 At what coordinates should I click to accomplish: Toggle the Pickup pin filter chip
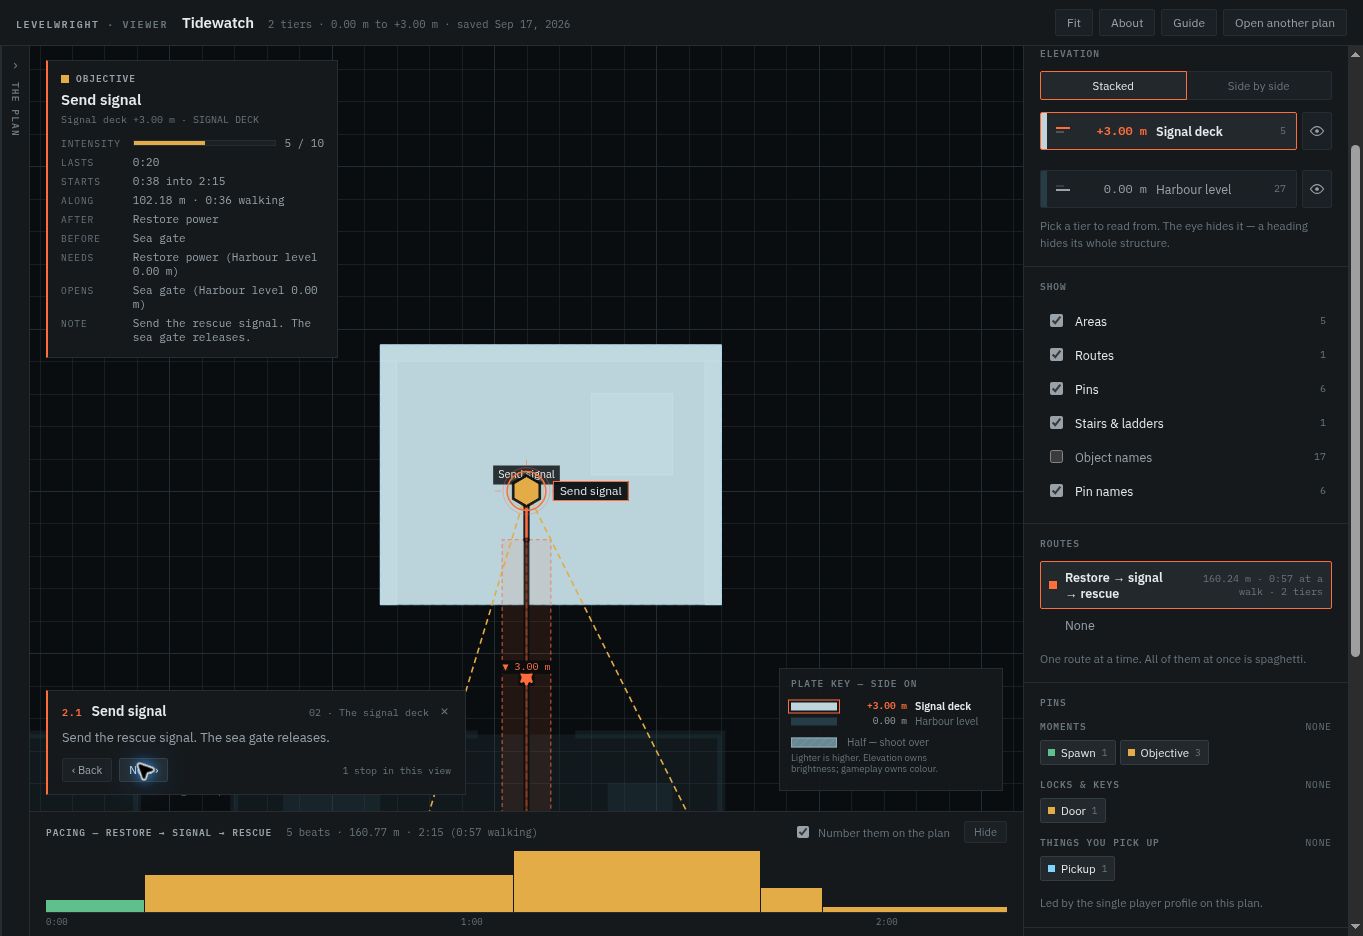point(1077,869)
